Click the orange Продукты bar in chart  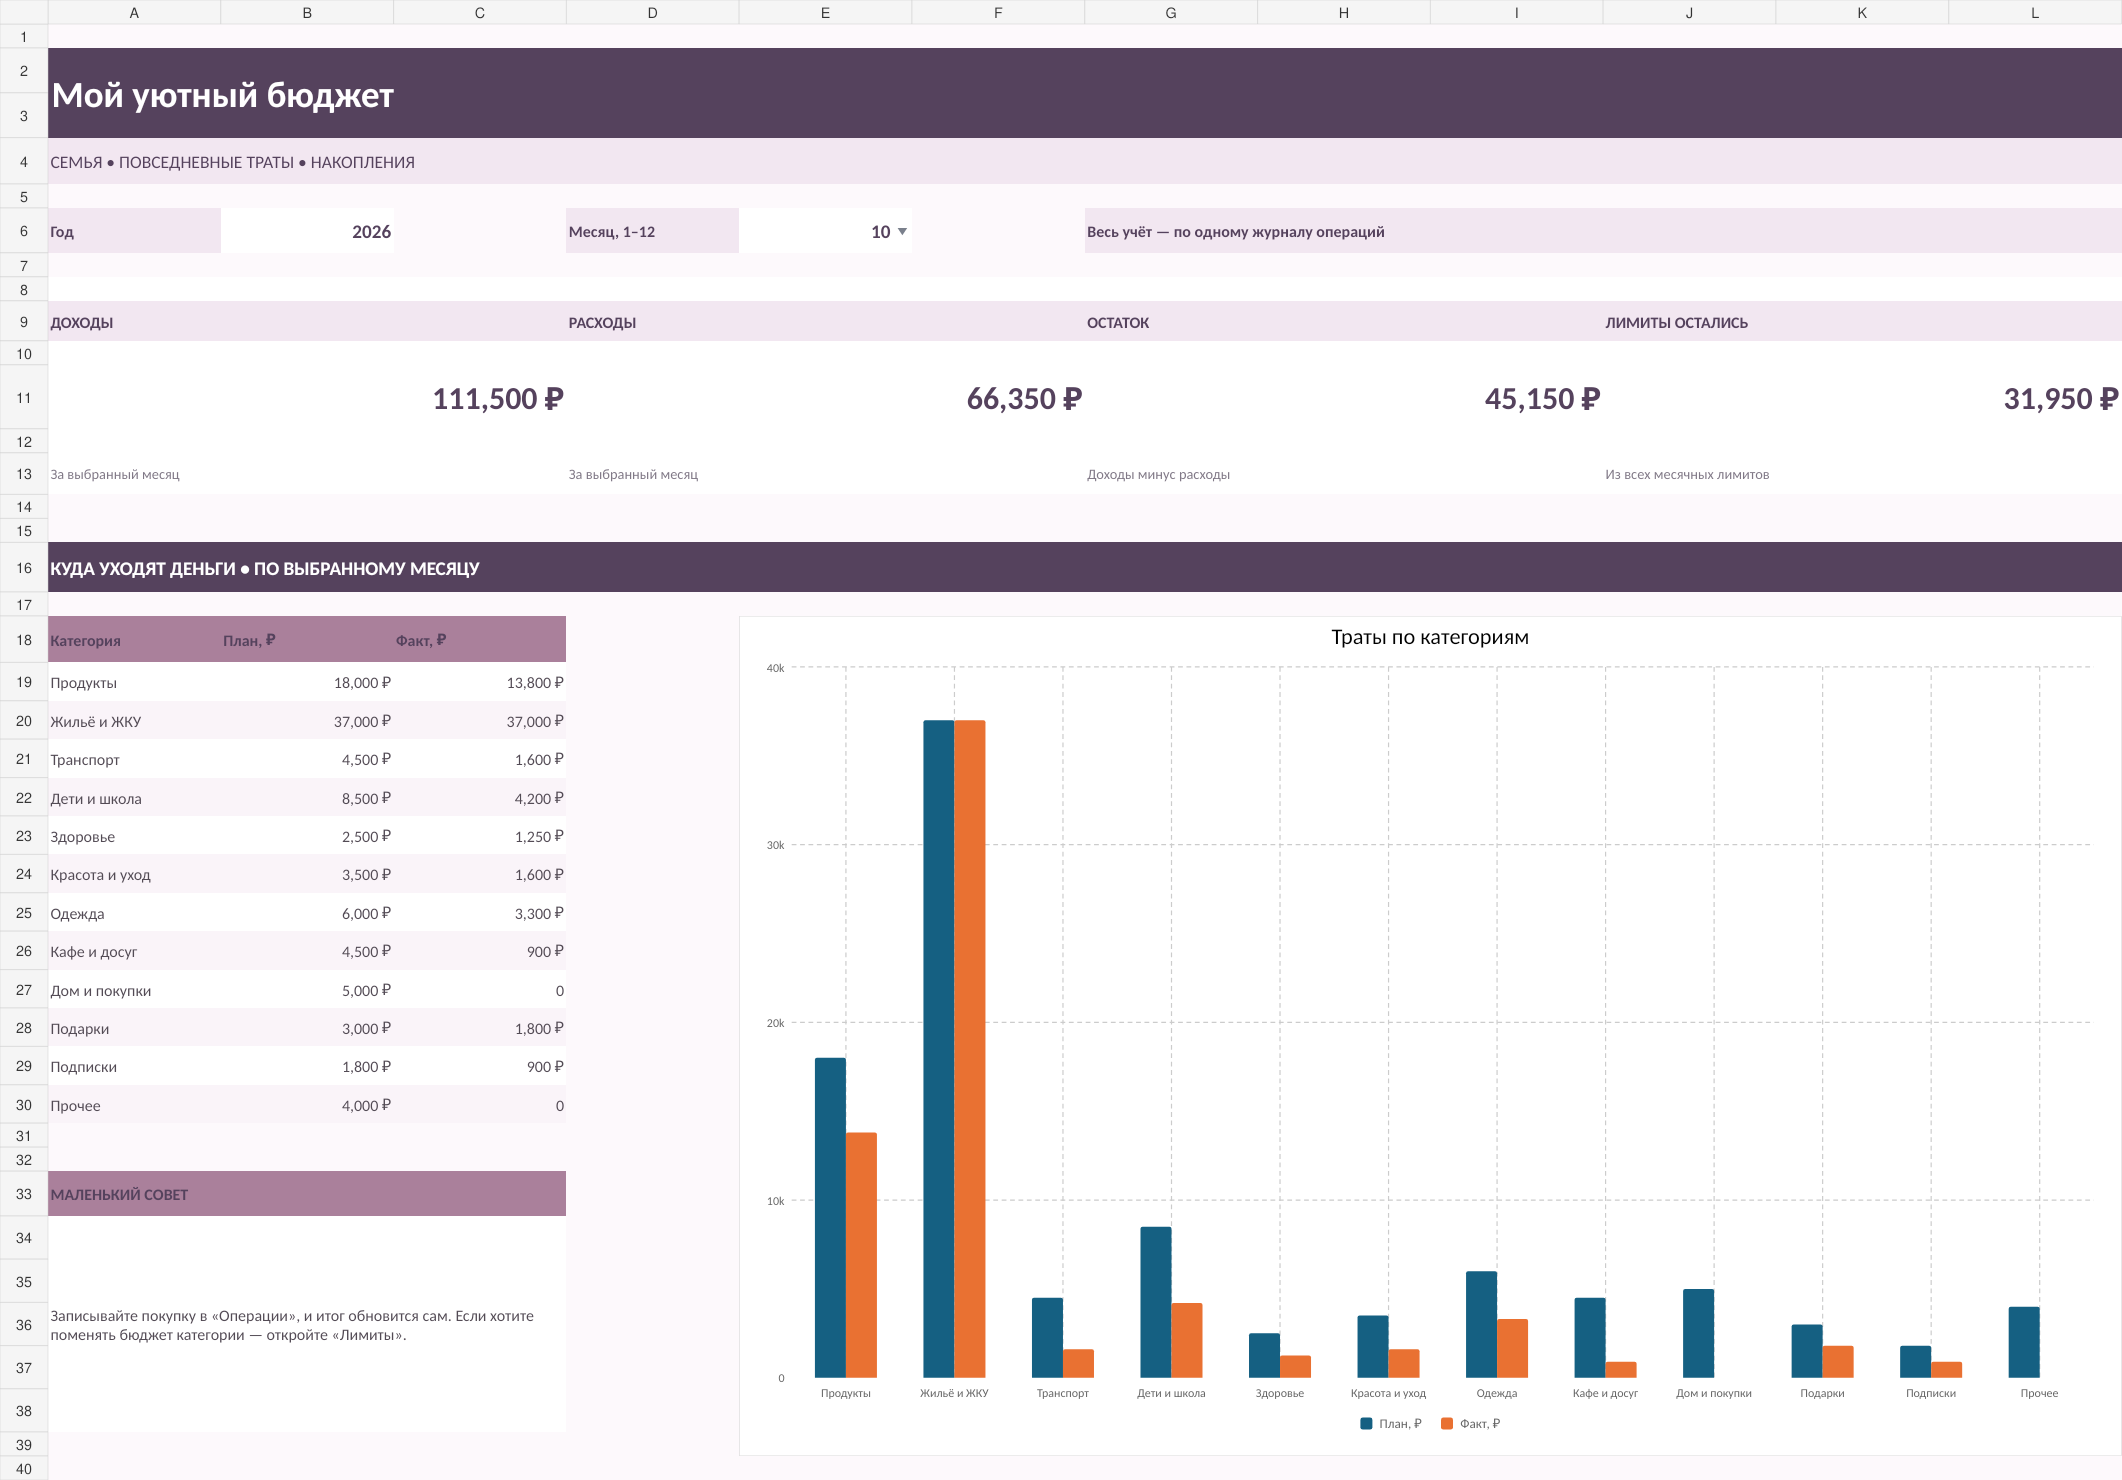tap(861, 1255)
